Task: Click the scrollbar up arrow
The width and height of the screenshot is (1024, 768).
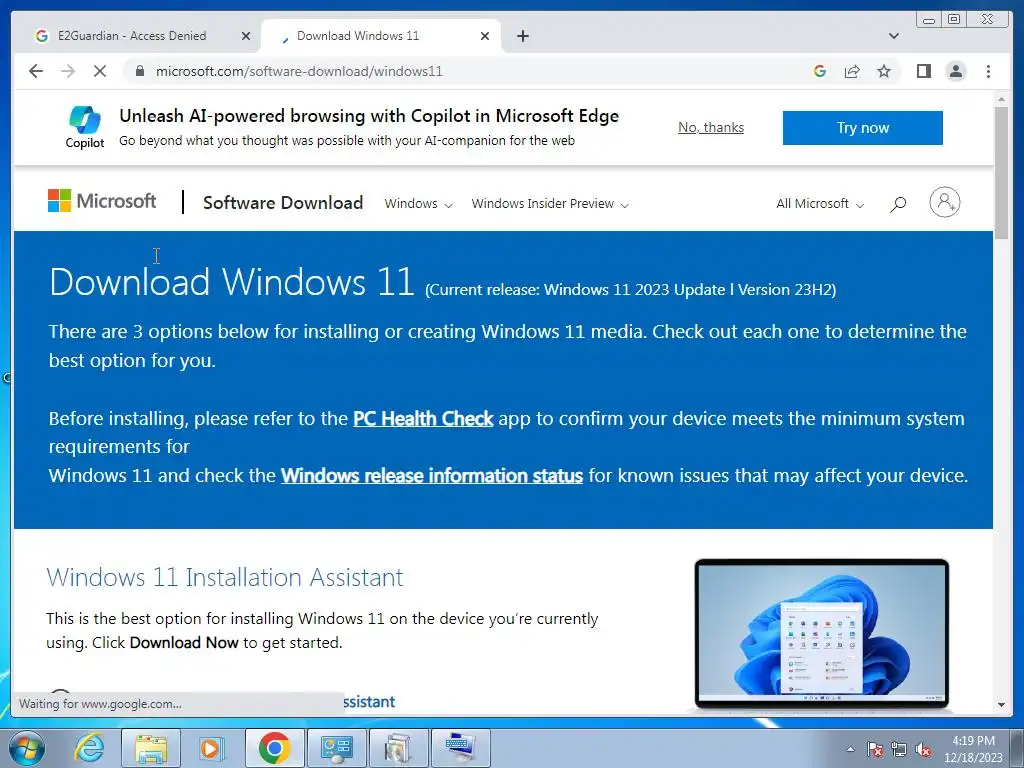Action: click(x=1001, y=99)
